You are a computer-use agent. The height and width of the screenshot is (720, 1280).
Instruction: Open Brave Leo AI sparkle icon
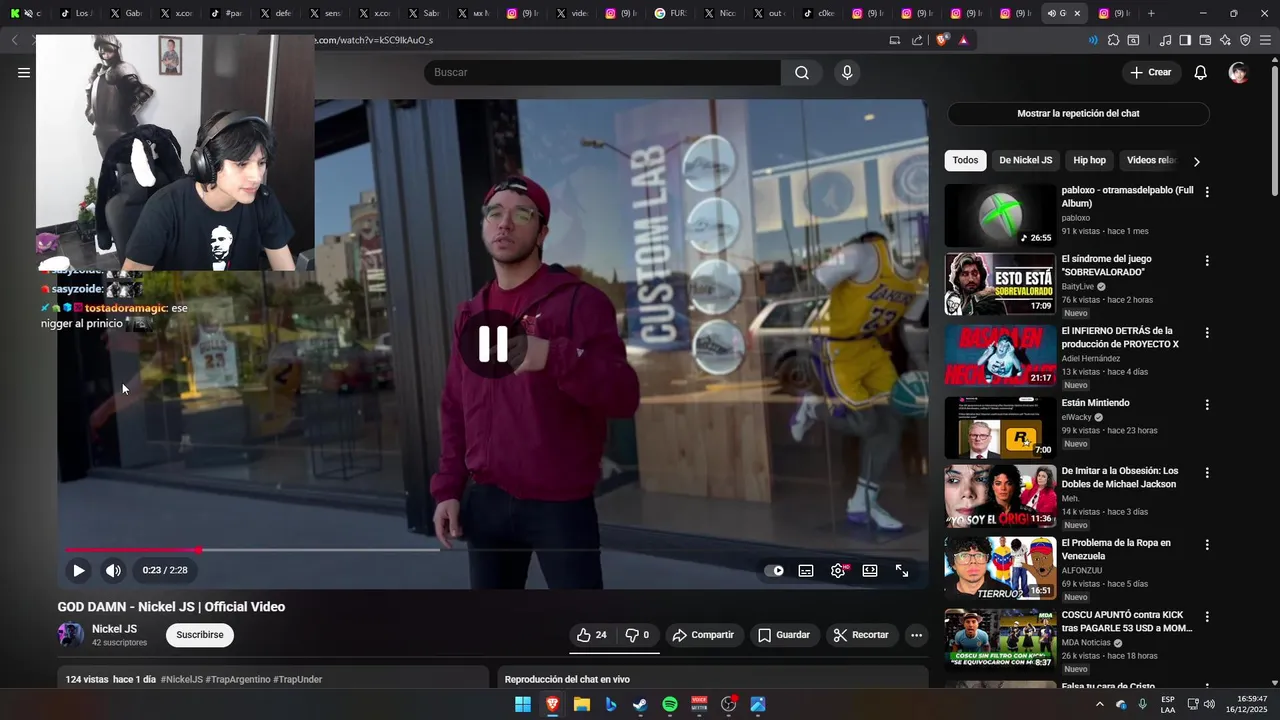click(x=1225, y=40)
